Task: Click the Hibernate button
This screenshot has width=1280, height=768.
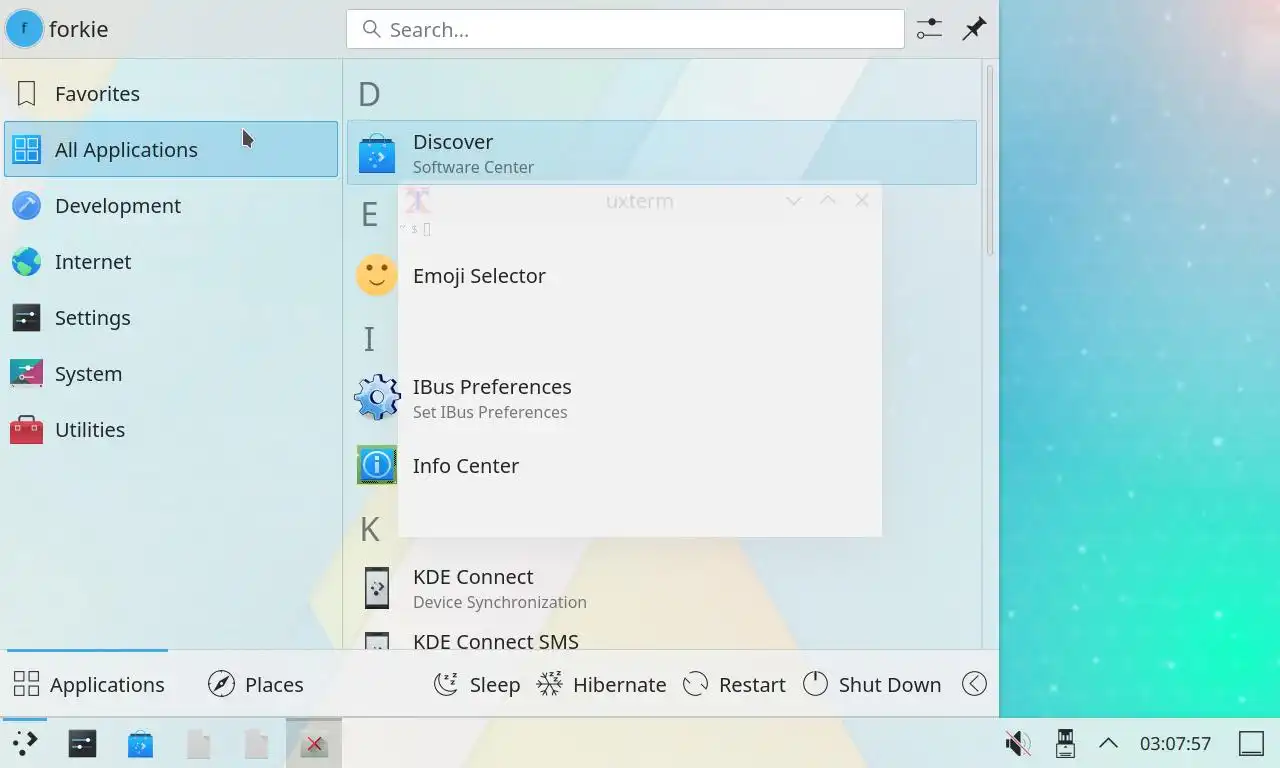Action: click(x=602, y=684)
